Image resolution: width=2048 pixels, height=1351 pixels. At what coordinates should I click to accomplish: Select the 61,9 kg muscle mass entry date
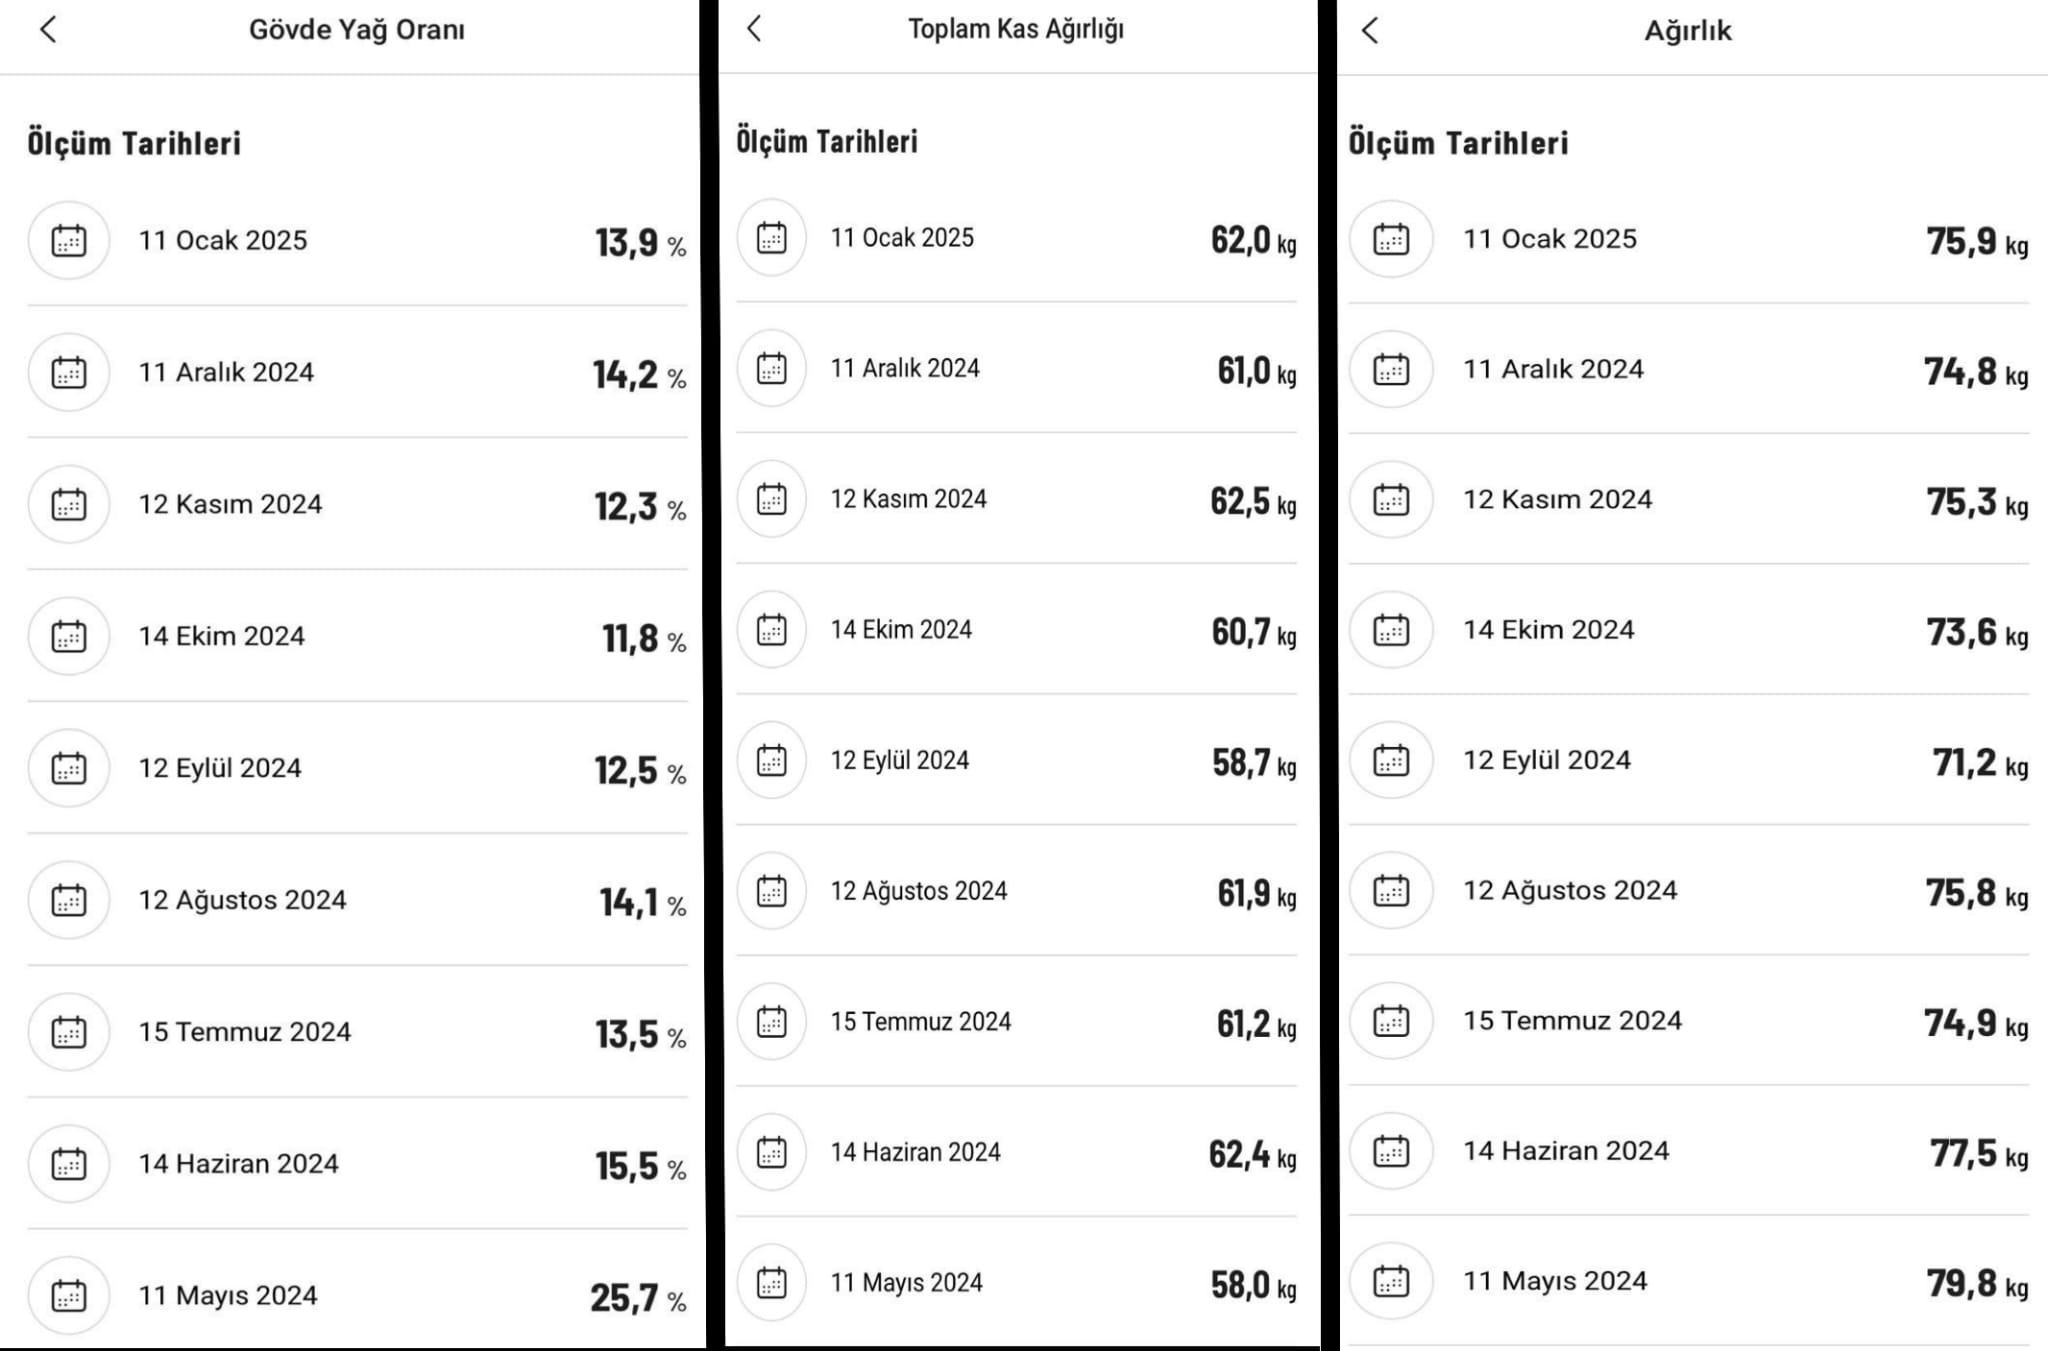coord(918,891)
